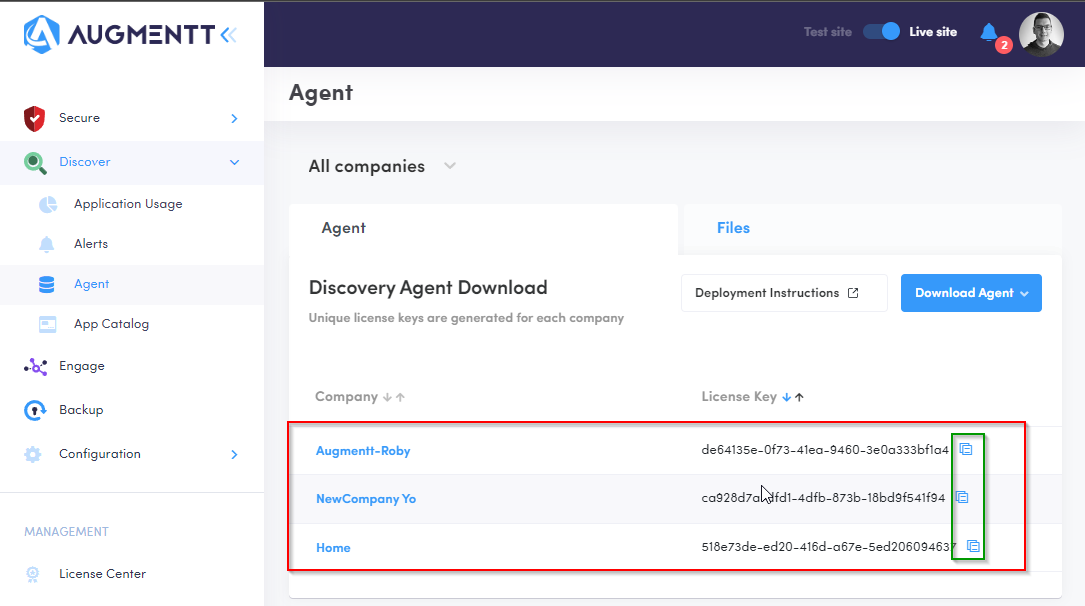Viewport: 1085px width, 606px height.
Task: Open Application Usage menu item
Action: [128, 204]
